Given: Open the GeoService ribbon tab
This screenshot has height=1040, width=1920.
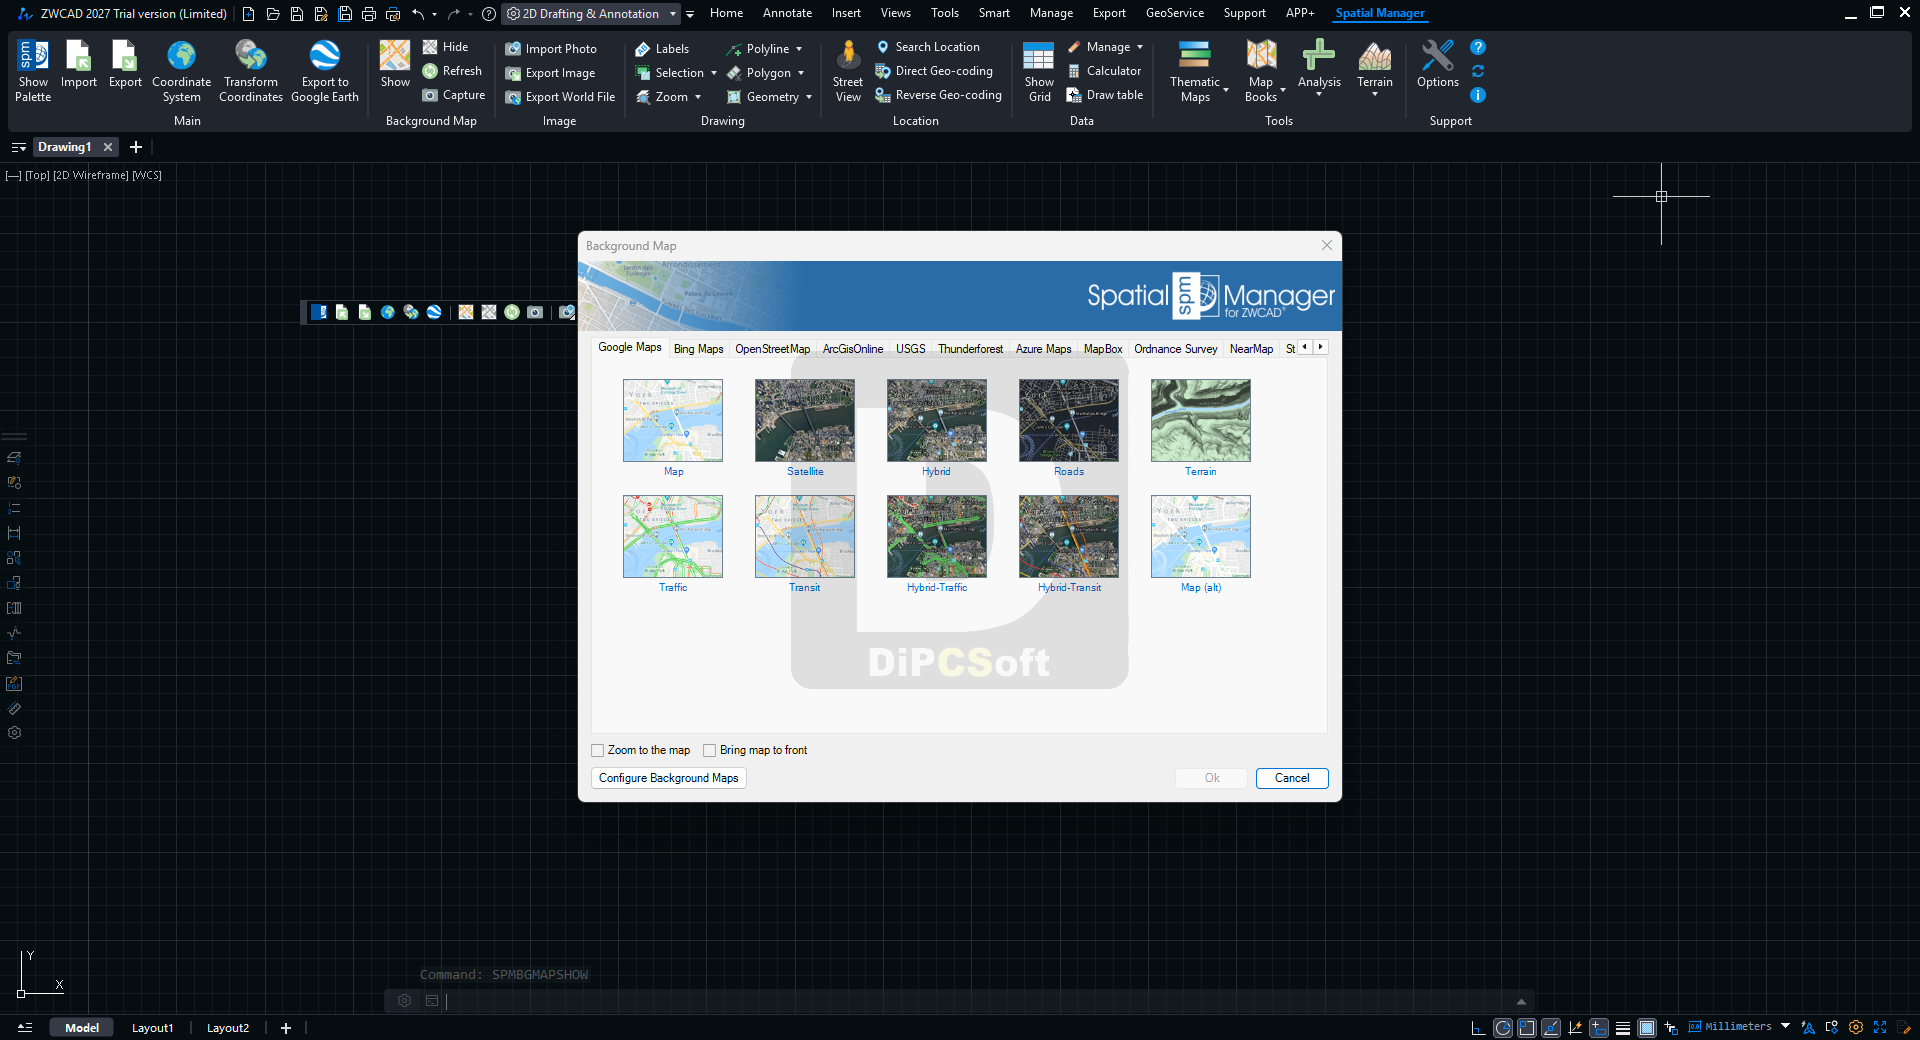Looking at the screenshot, I should (x=1175, y=13).
